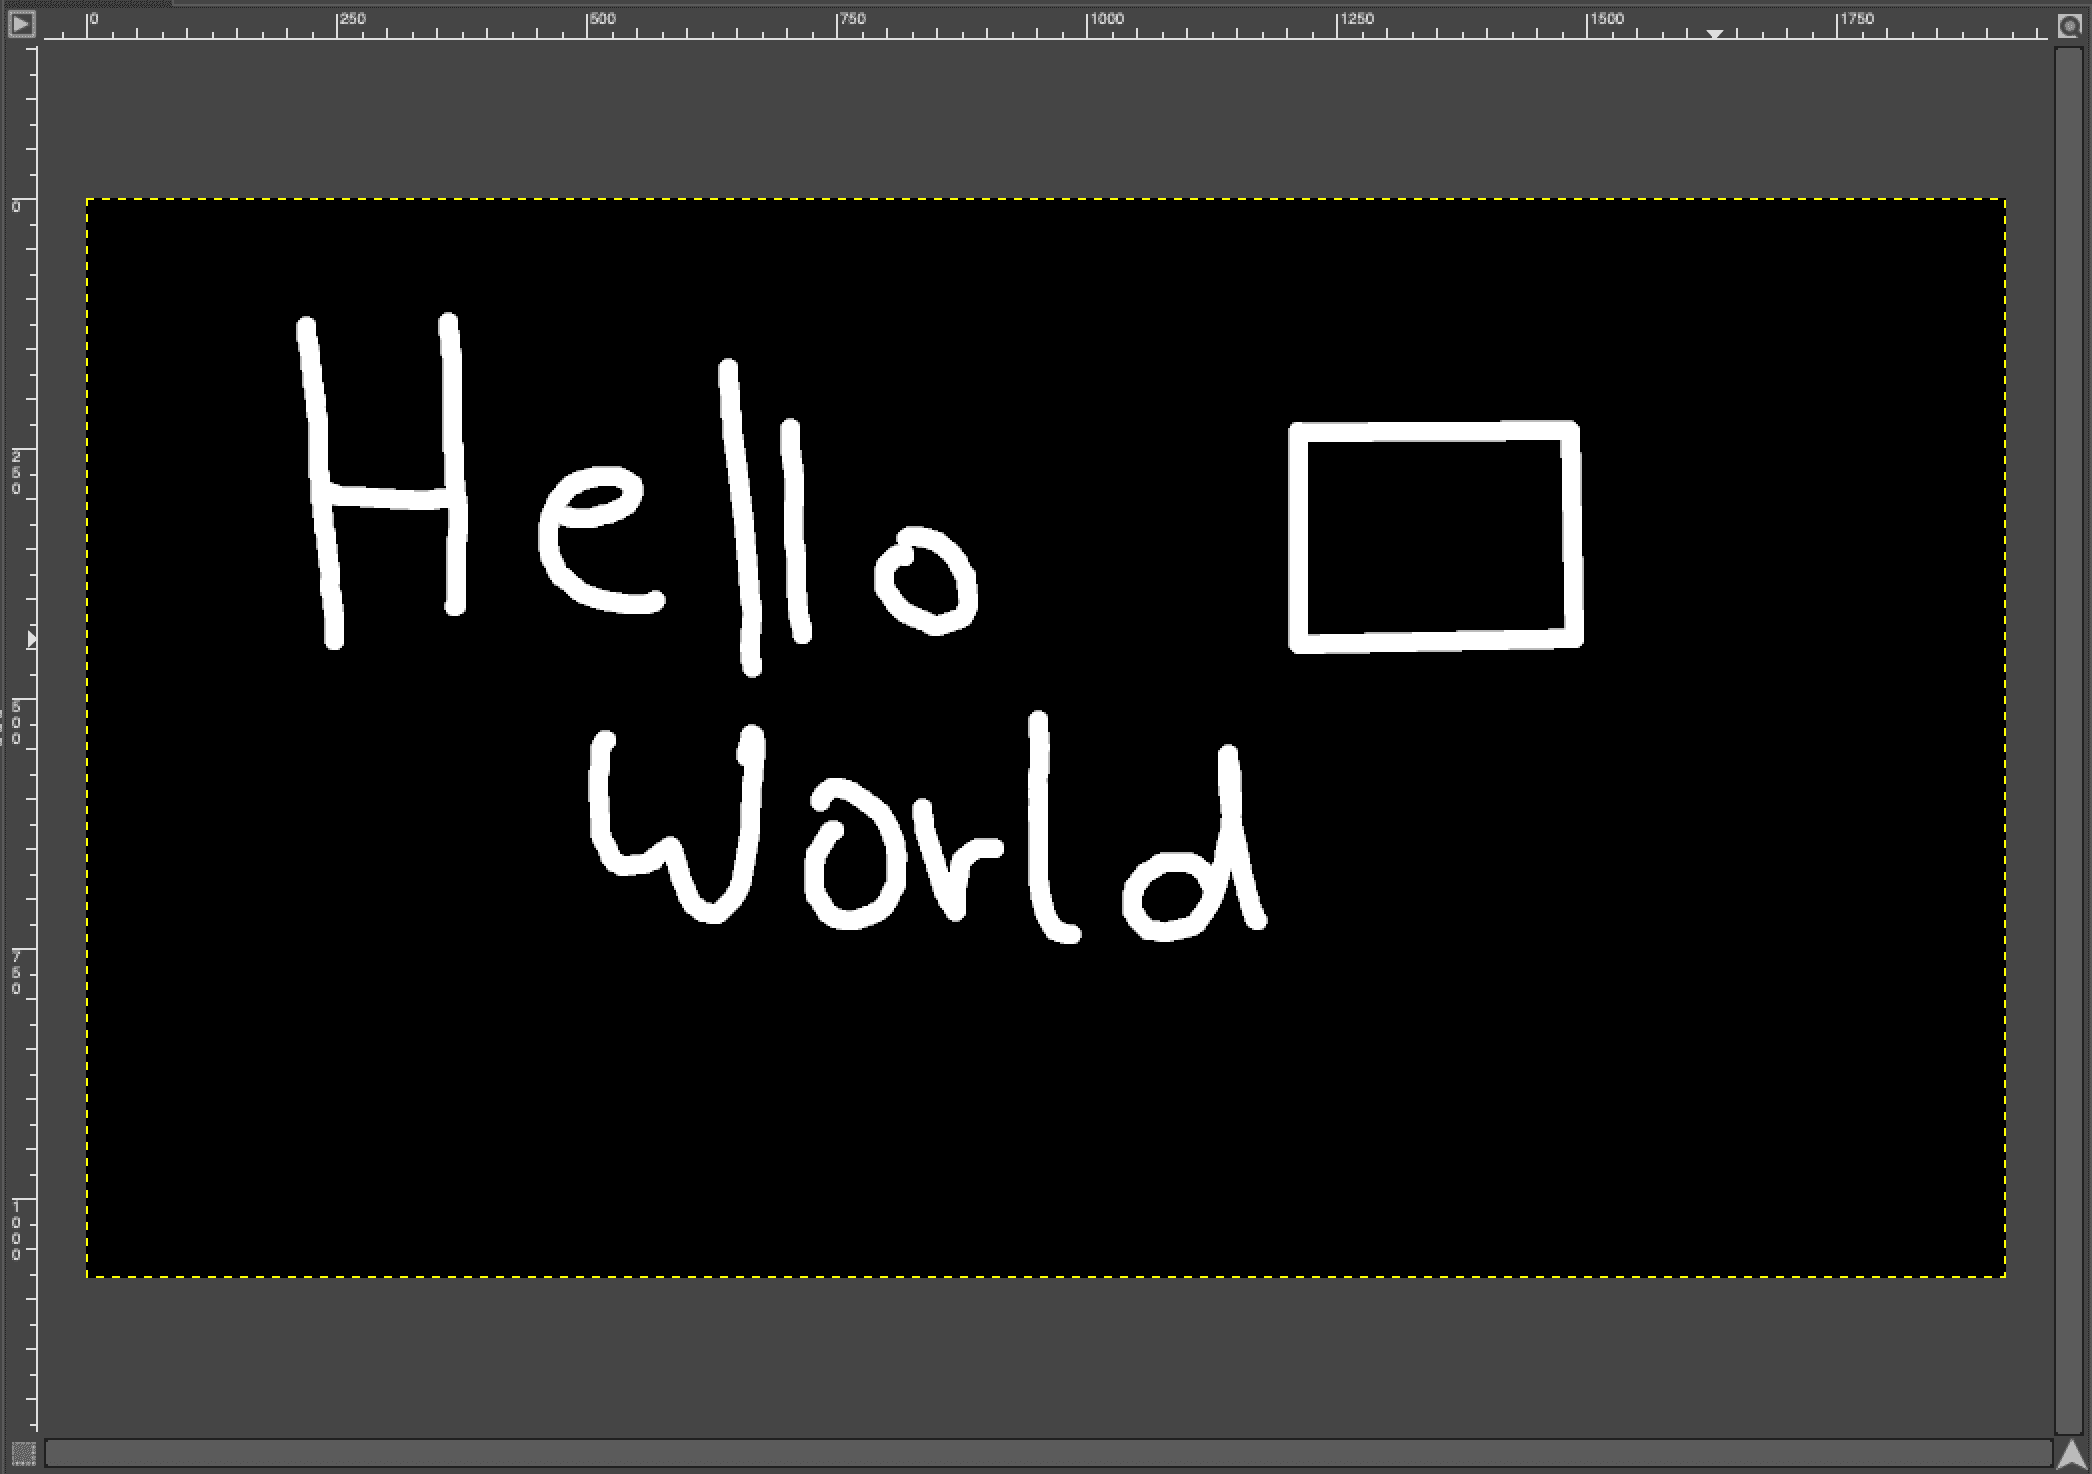
Task: Click the vertical scrollbar on right
Action: [2067, 740]
